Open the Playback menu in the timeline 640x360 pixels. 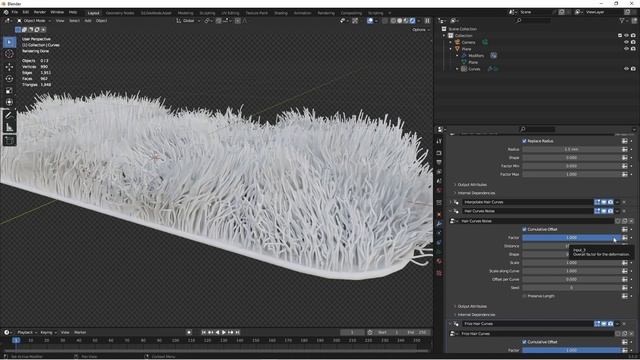pos(27,332)
